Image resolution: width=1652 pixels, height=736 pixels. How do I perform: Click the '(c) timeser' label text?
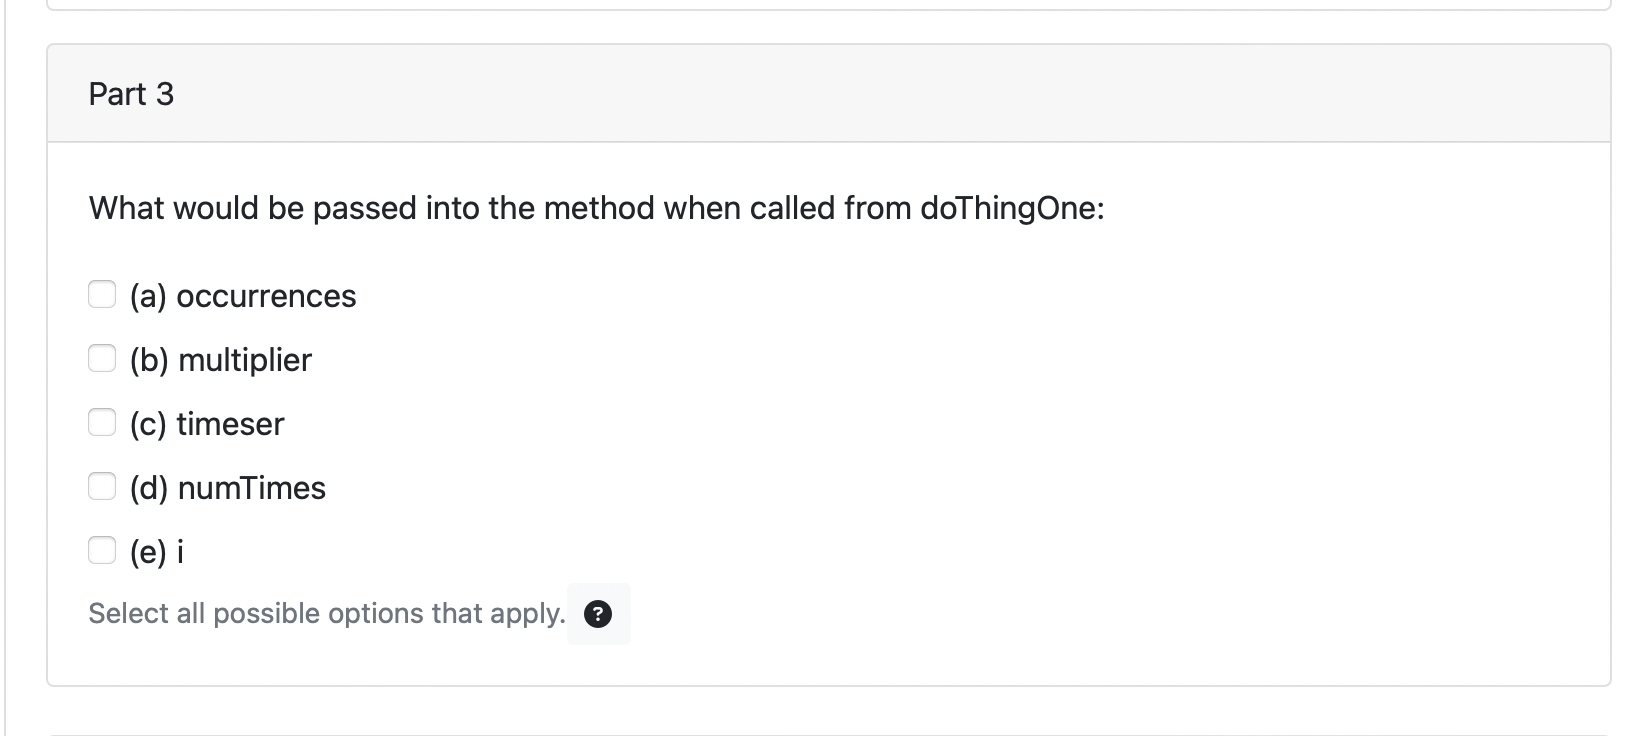pyautogui.click(x=206, y=423)
